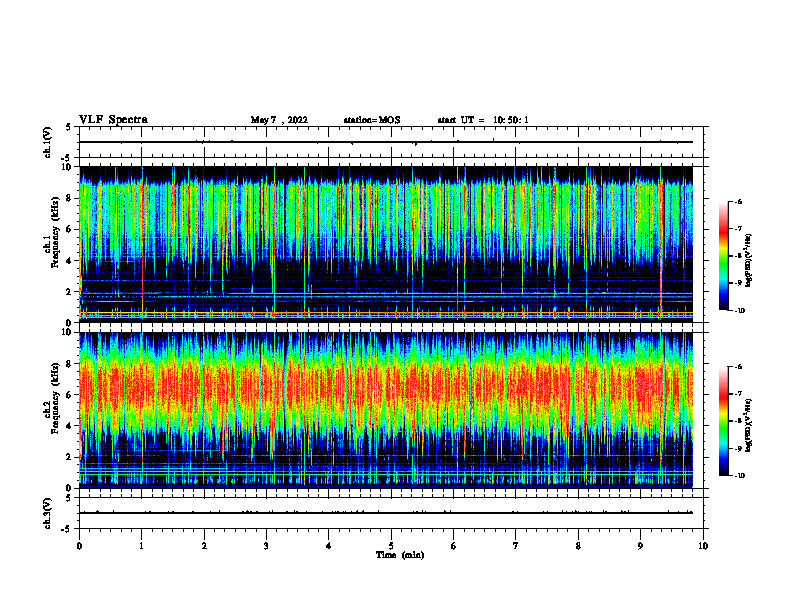
Task: Click the "6" kHz tick on the ch.2 frequency axis
Action: pyautogui.click(x=70, y=395)
